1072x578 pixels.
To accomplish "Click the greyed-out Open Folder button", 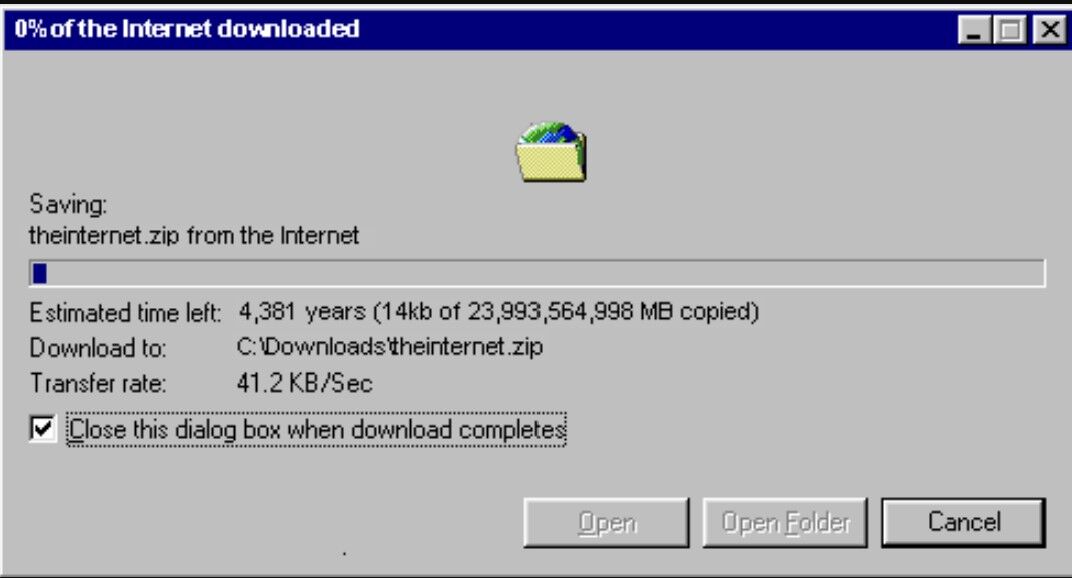I will coord(785,523).
